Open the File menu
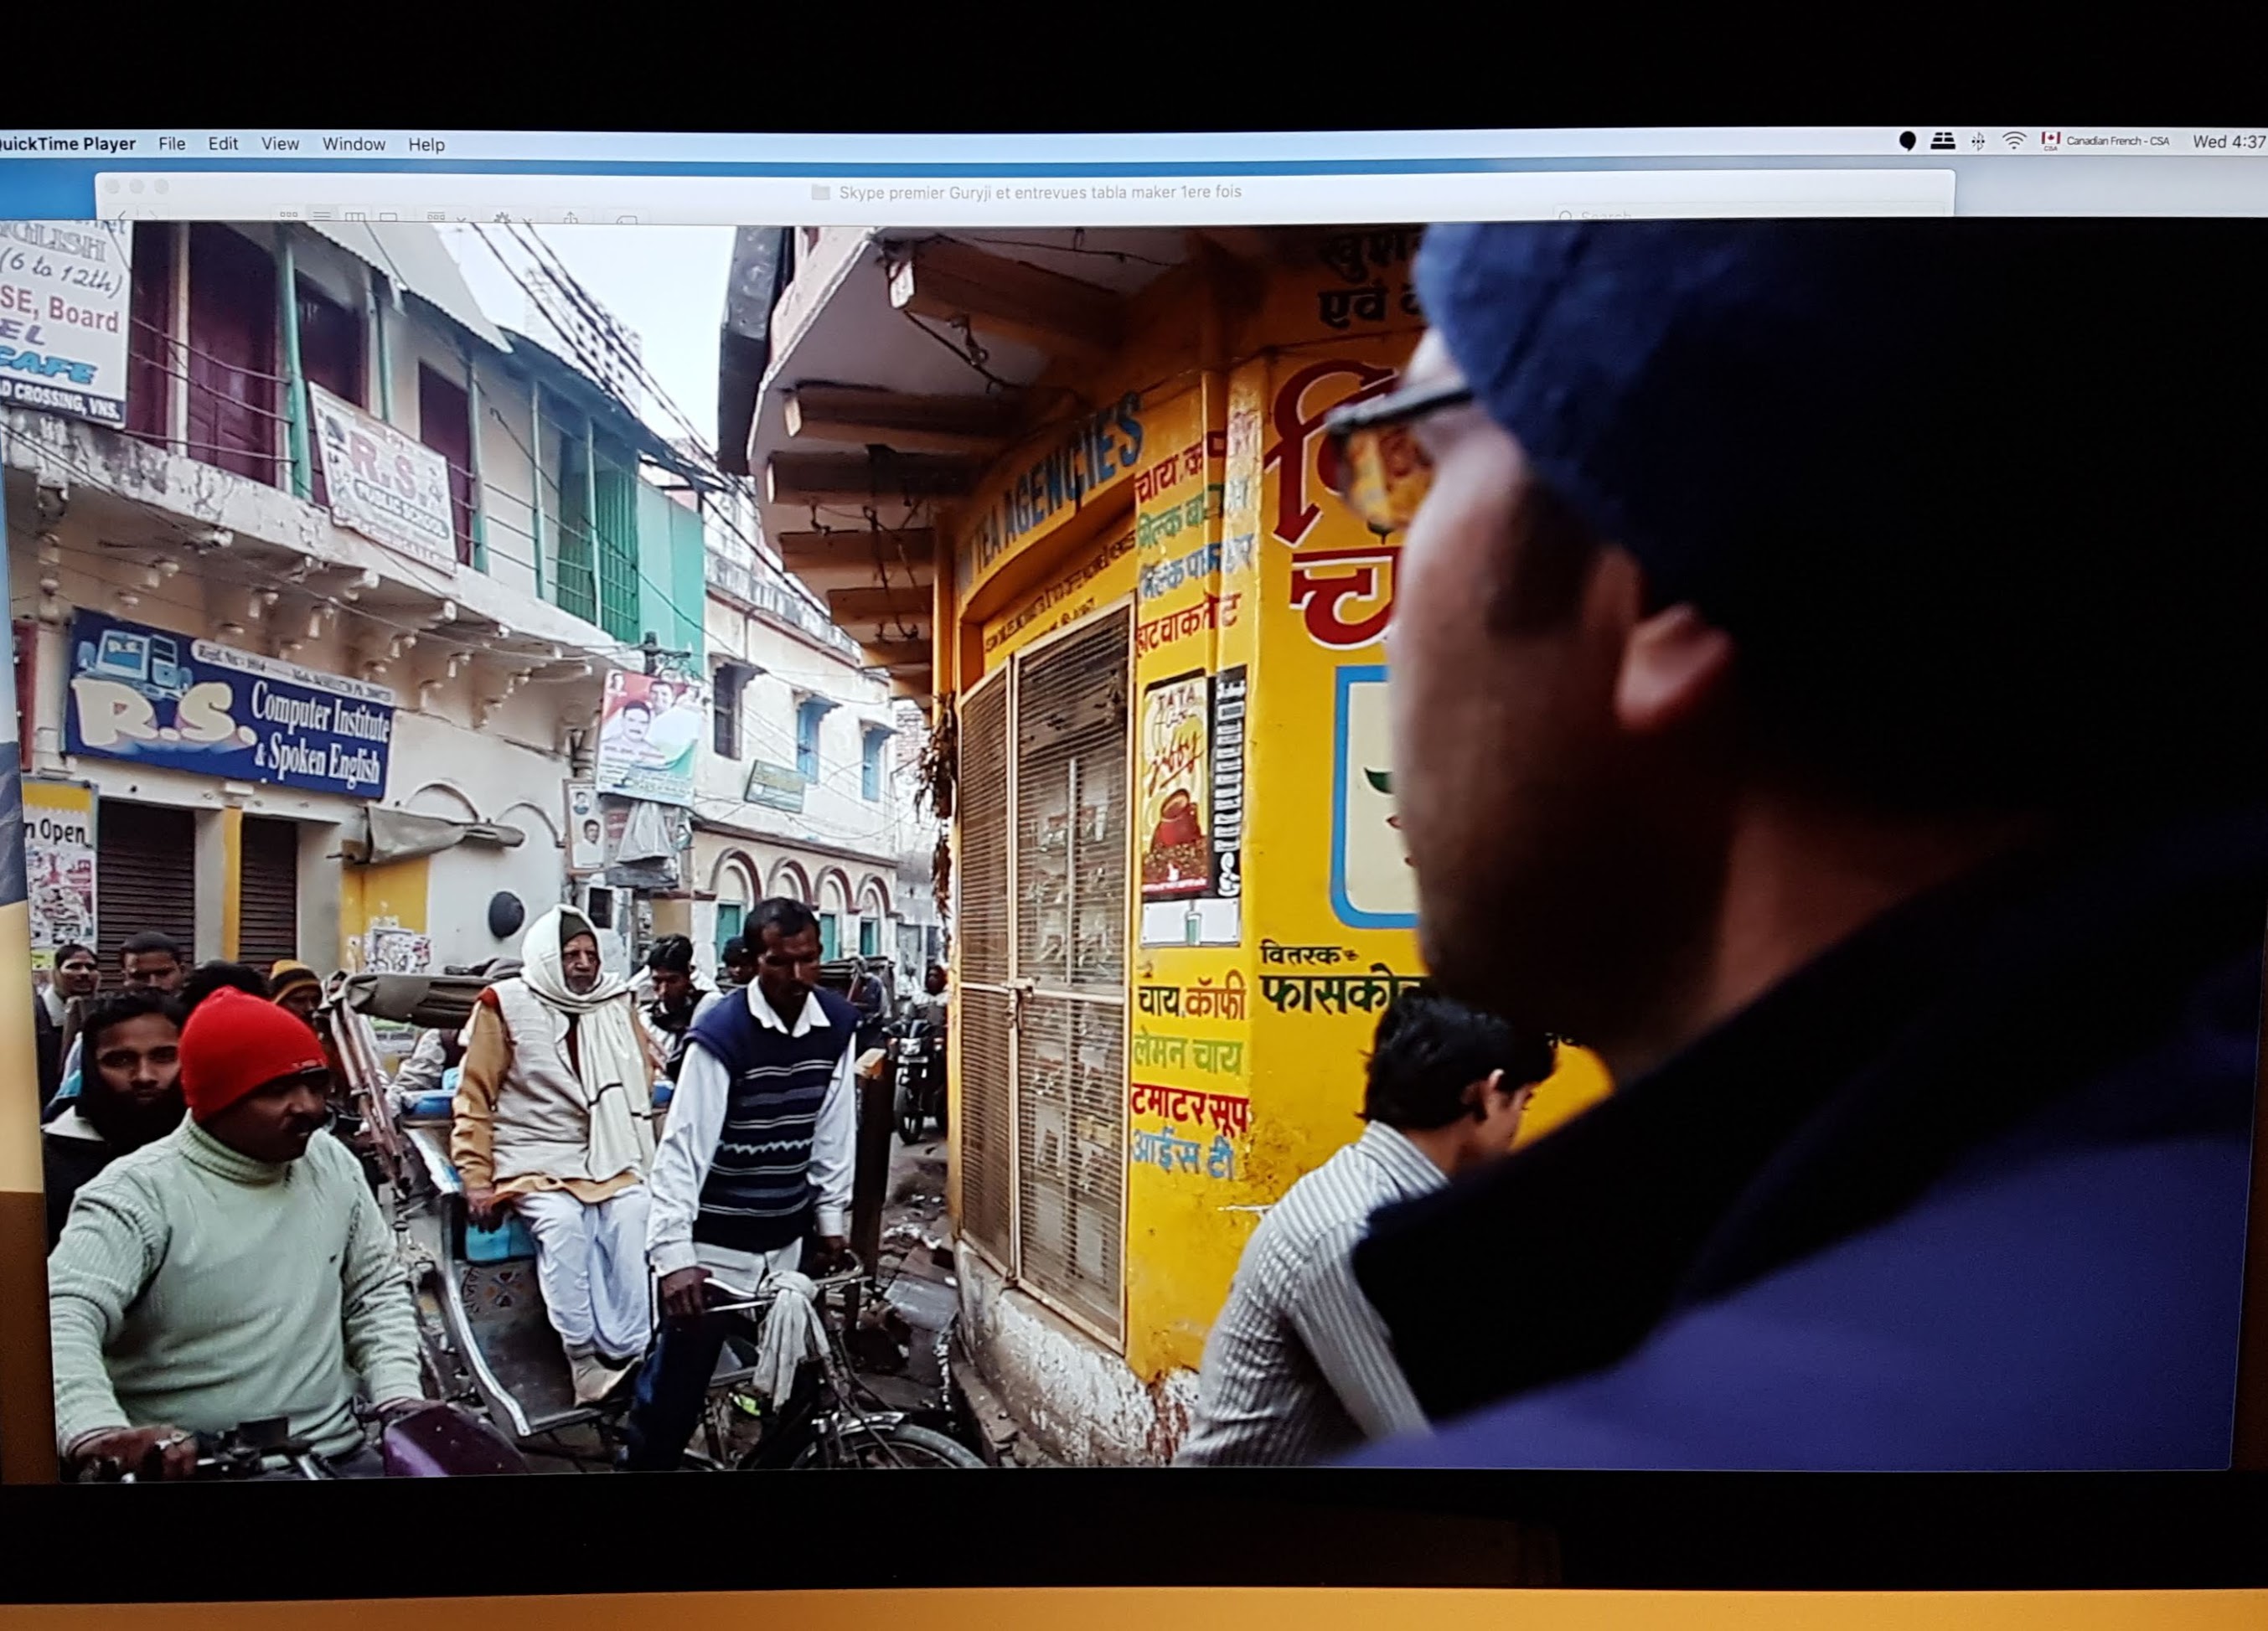This screenshot has width=2268, height=1631. [171, 144]
